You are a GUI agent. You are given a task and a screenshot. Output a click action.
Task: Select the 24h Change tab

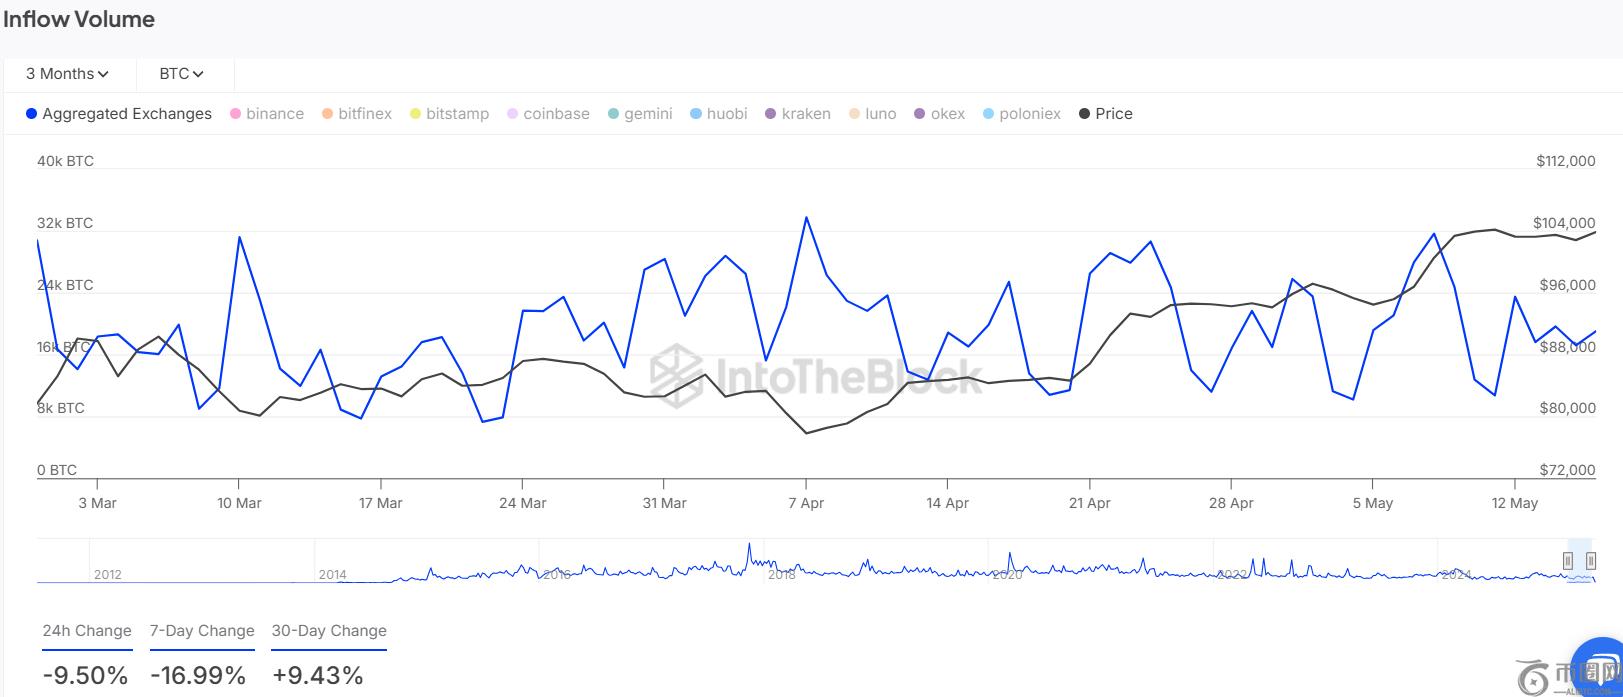(87, 631)
